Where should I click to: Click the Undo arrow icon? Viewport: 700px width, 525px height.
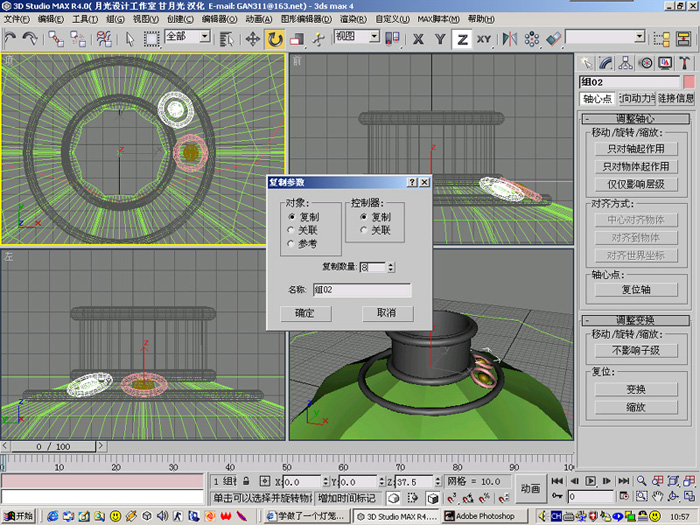pos(10,39)
